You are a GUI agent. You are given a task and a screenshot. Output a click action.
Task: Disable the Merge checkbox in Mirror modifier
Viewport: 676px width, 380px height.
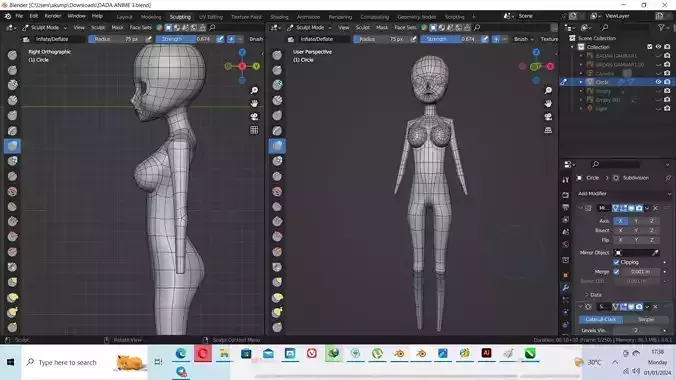(616, 272)
